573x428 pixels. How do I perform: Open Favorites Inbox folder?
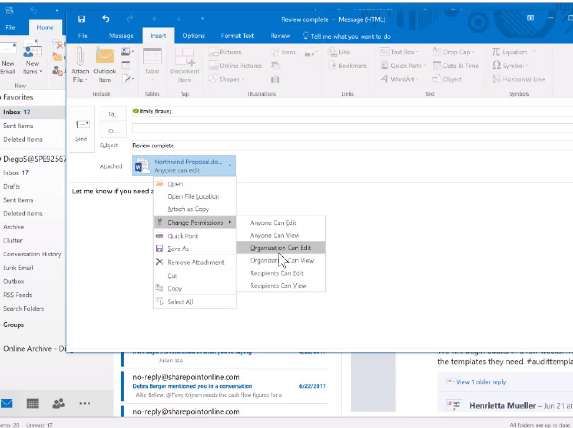32,112
